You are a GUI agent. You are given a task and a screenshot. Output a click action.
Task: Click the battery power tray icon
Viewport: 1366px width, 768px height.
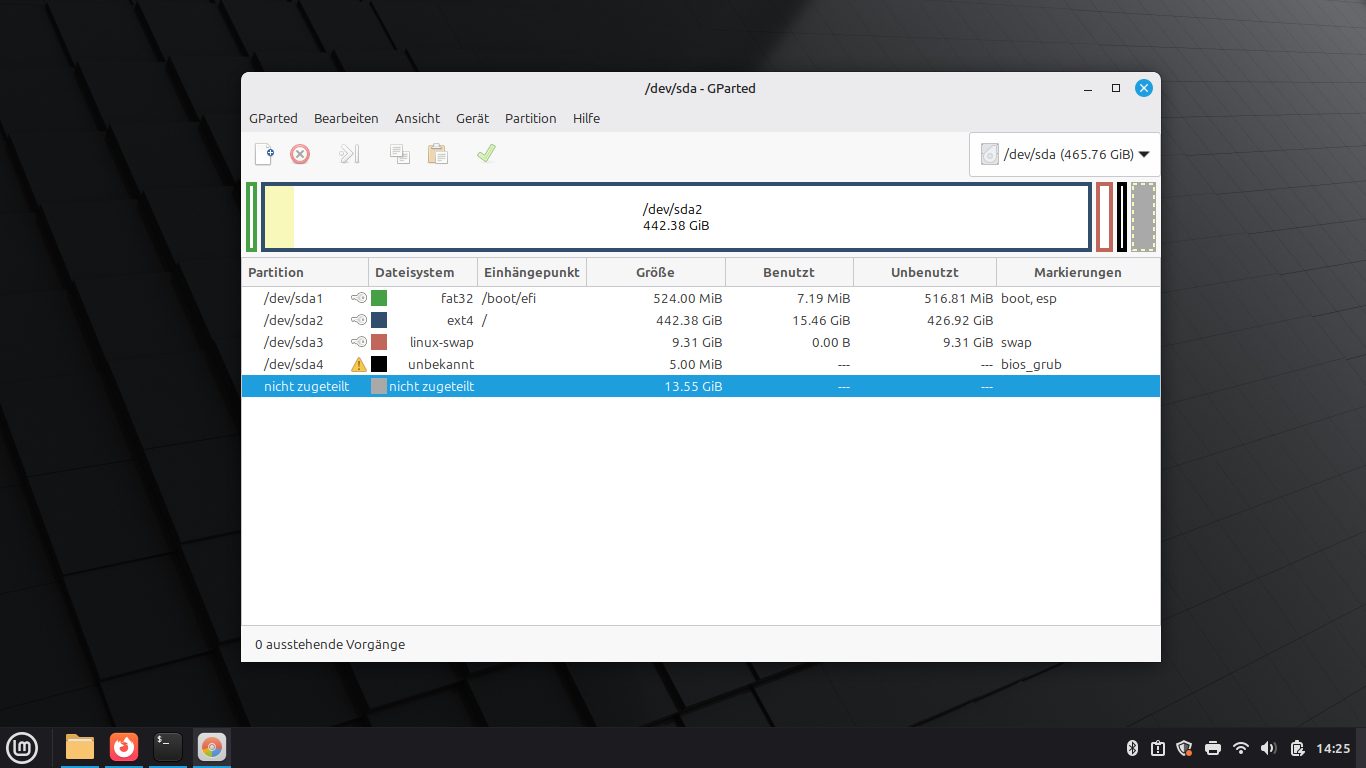tap(1297, 747)
